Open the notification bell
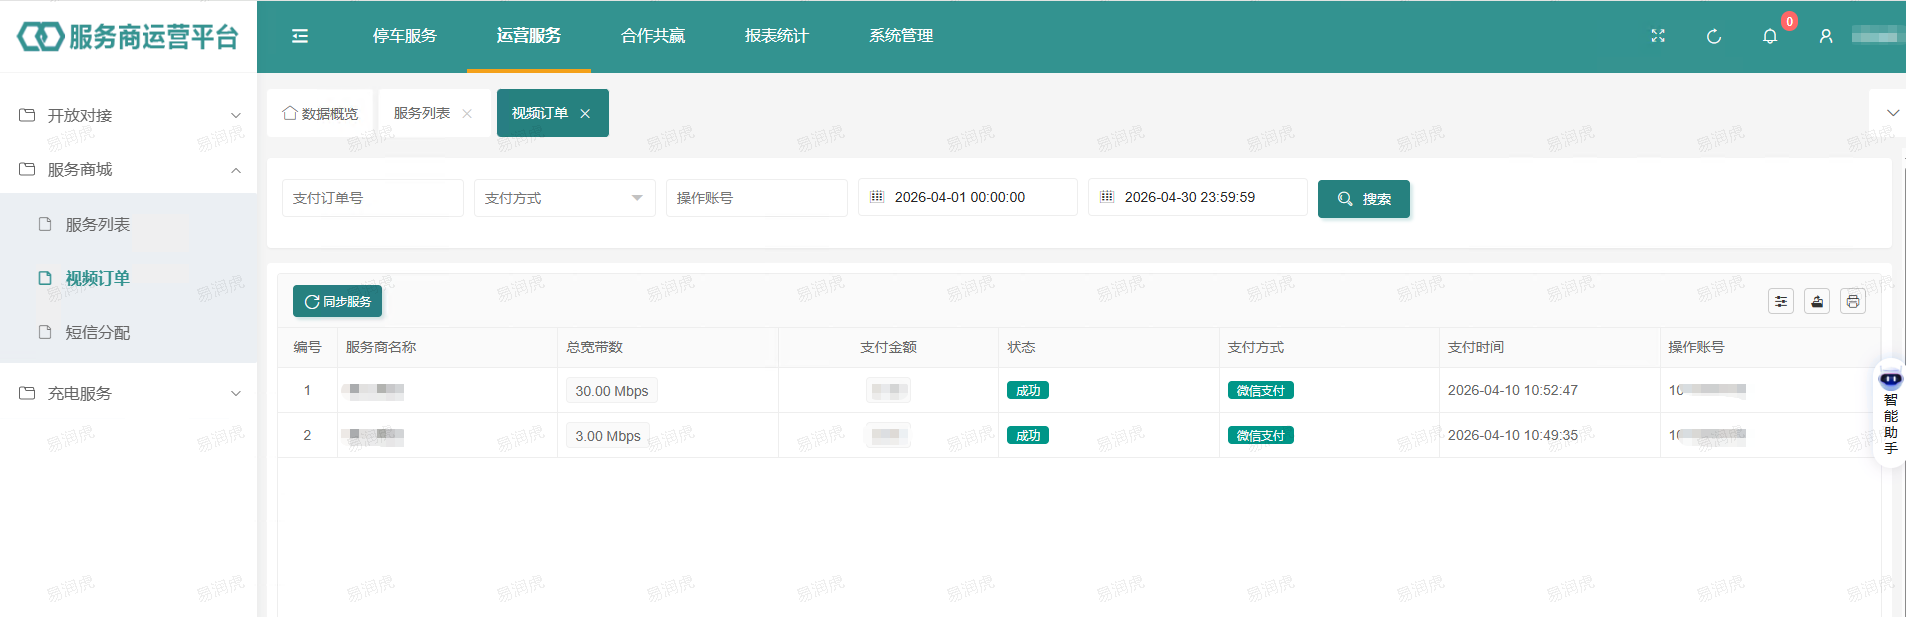The image size is (1906, 617). [x=1769, y=36]
